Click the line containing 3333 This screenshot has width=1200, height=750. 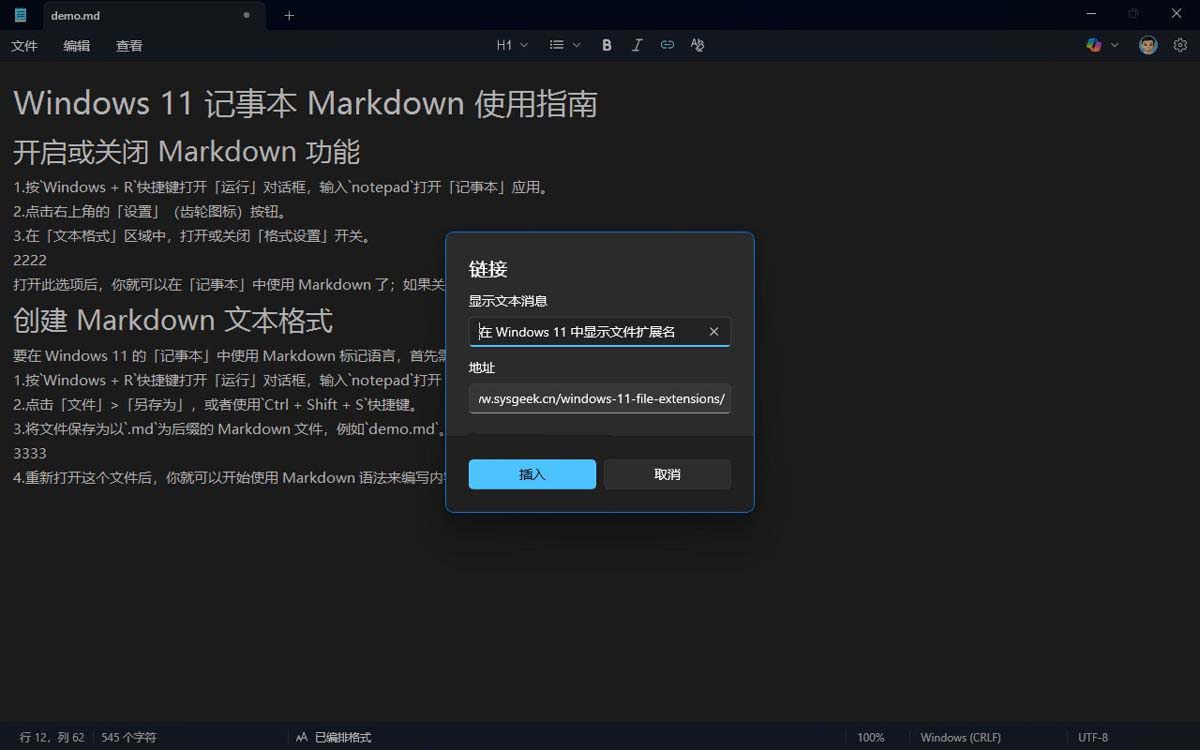point(30,453)
